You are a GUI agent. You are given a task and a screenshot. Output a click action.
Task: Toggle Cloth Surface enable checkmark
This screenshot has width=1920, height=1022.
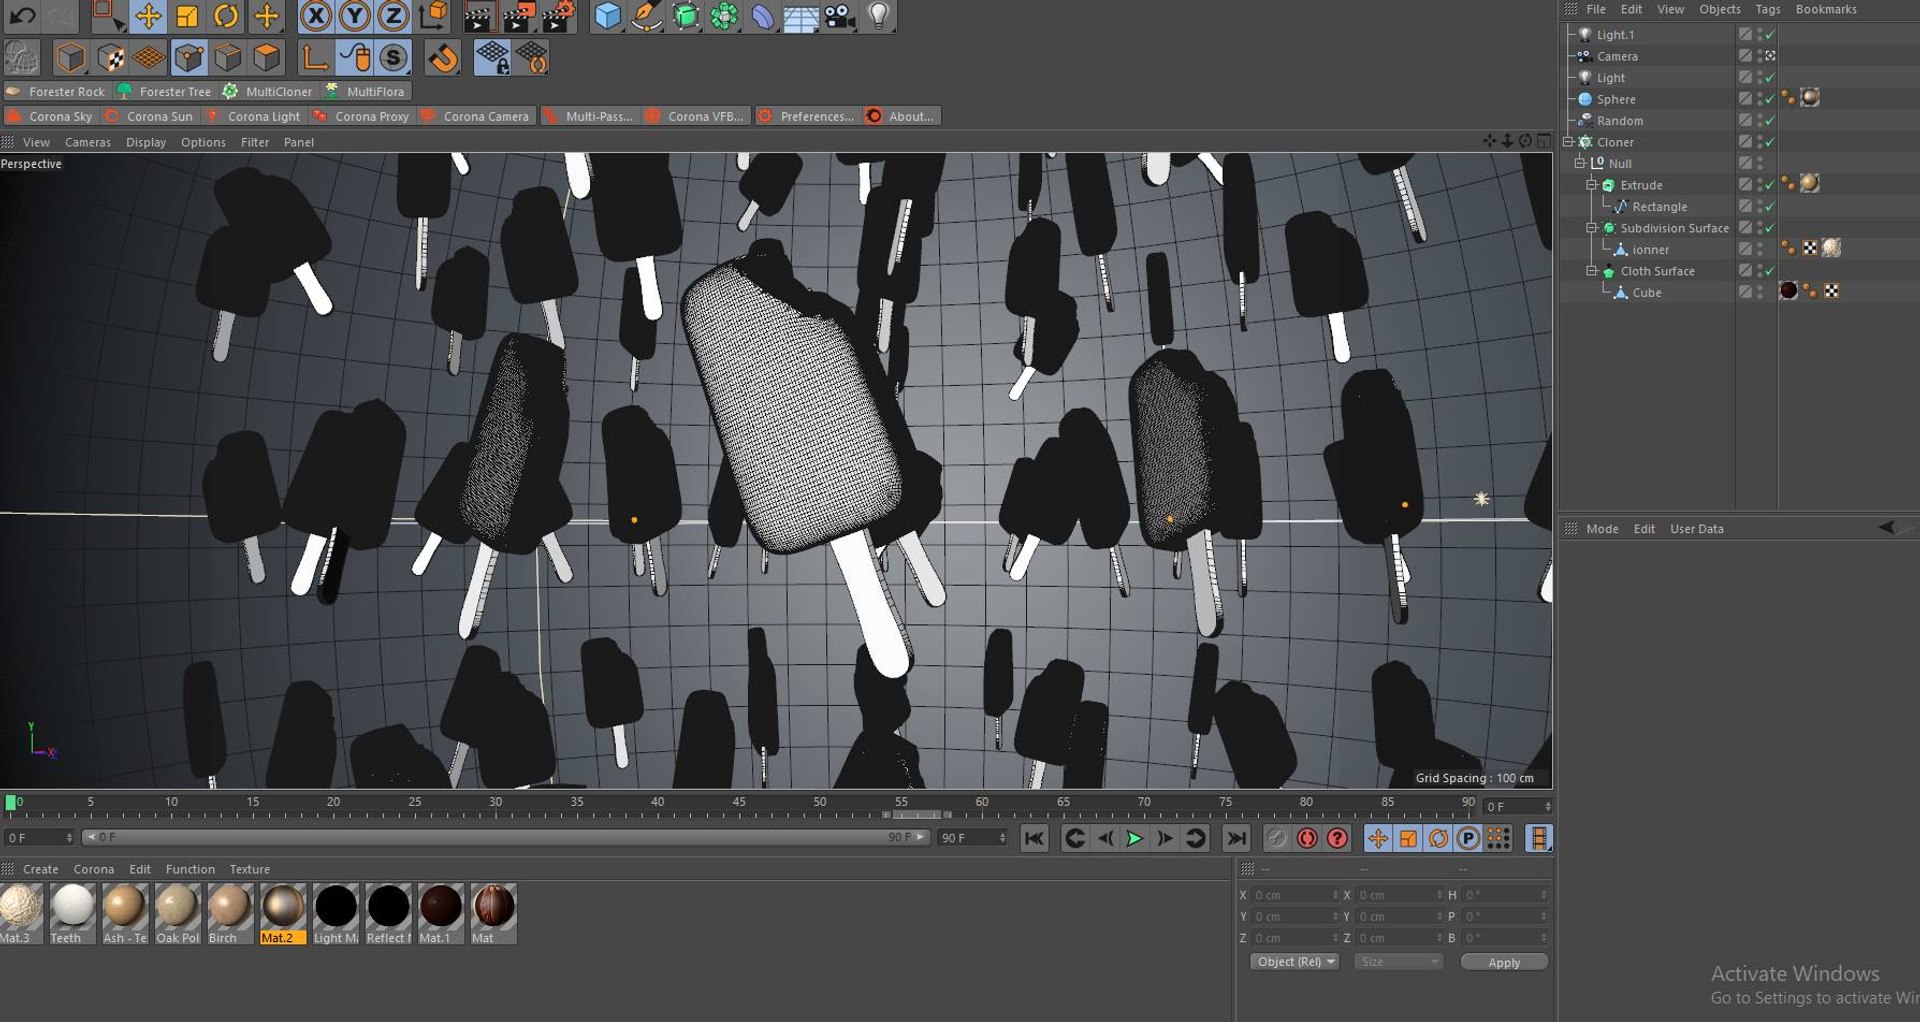pos(1770,270)
